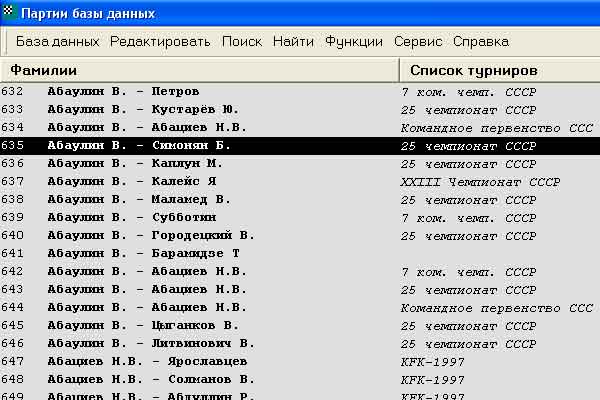Open the Справка menu
Screen dimensions: 600x400
coord(481,41)
